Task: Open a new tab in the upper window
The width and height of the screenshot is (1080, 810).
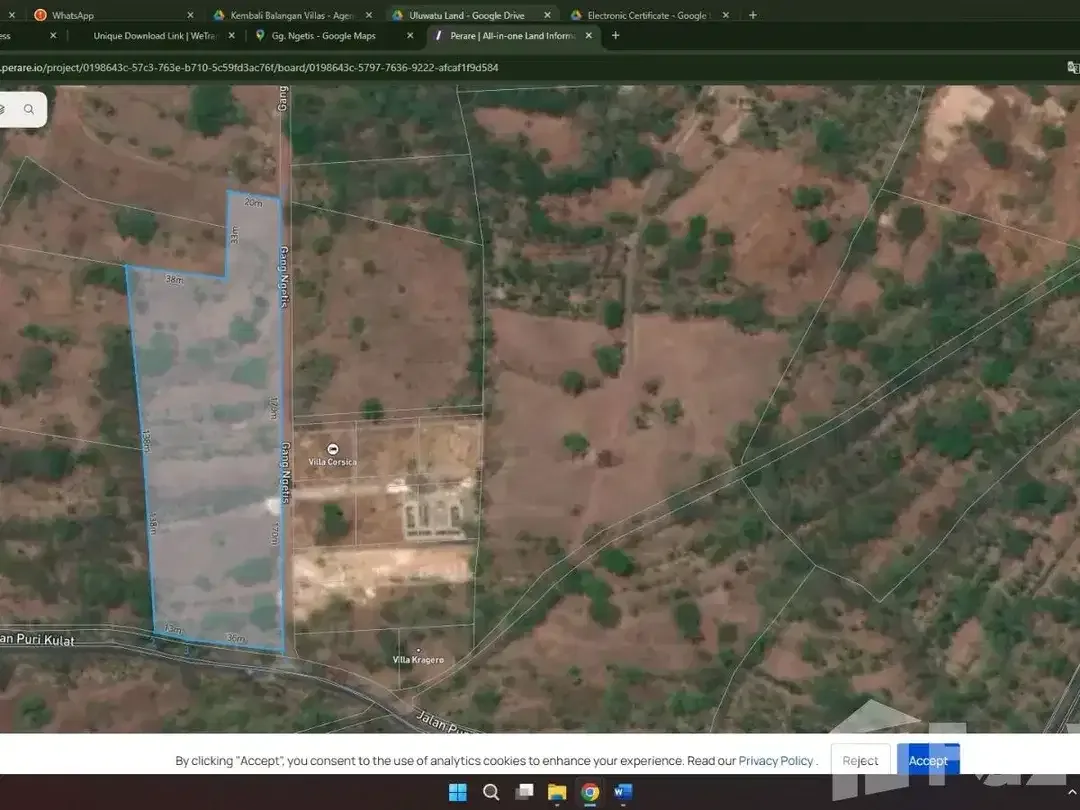Action: (753, 15)
